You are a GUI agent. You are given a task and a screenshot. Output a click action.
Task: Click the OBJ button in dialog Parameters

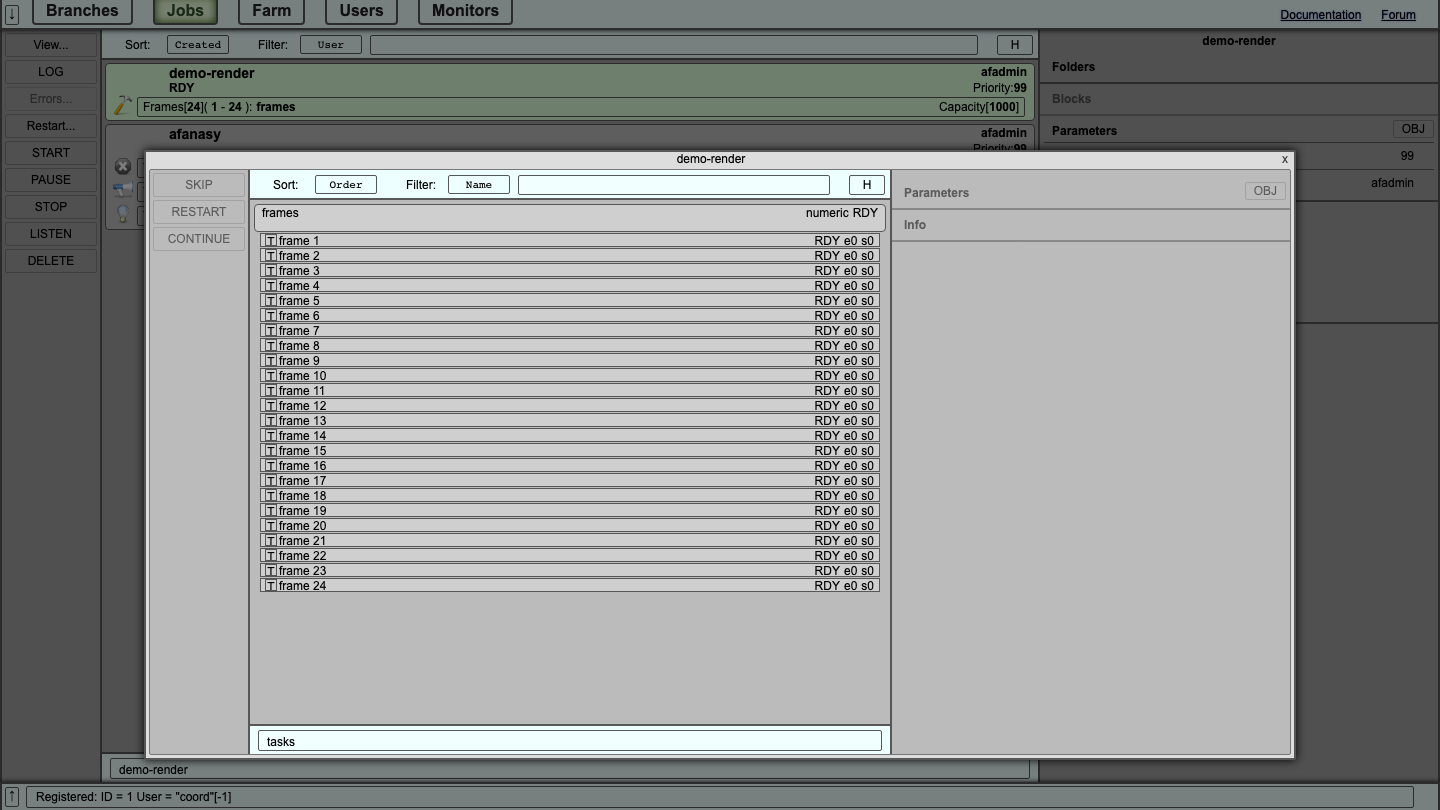(x=1265, y=191)
